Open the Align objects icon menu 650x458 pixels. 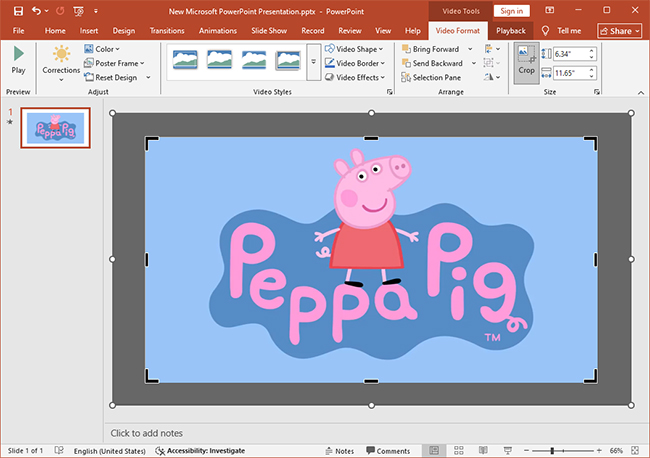point(492,49)
